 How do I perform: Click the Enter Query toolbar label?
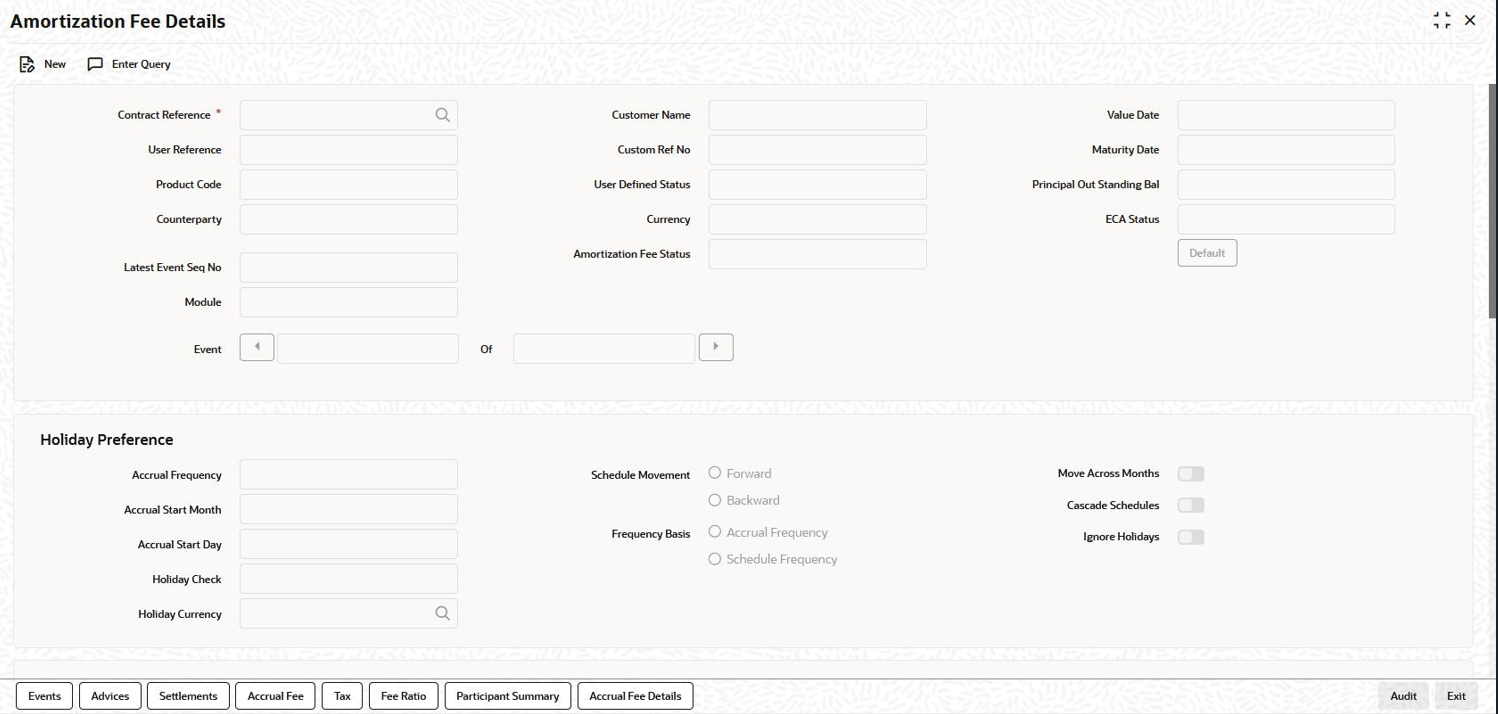pyautogui.click(x=141, y=64)
